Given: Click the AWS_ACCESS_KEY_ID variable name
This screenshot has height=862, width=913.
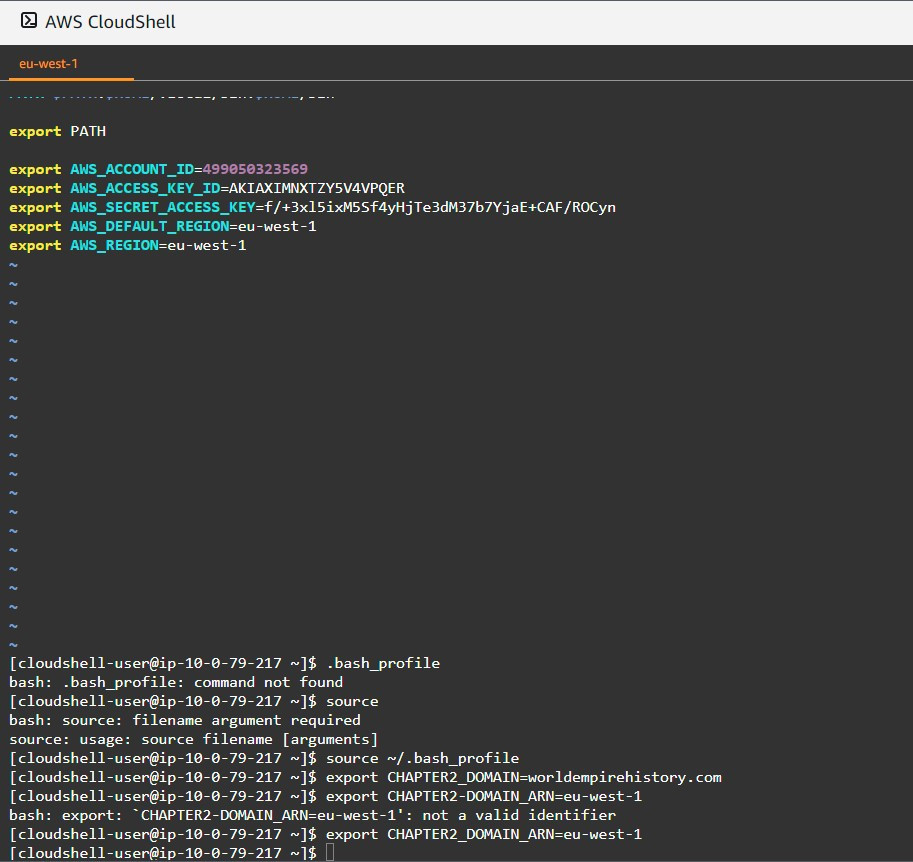Looking at the screenshot, I should [x=145, y=188].
